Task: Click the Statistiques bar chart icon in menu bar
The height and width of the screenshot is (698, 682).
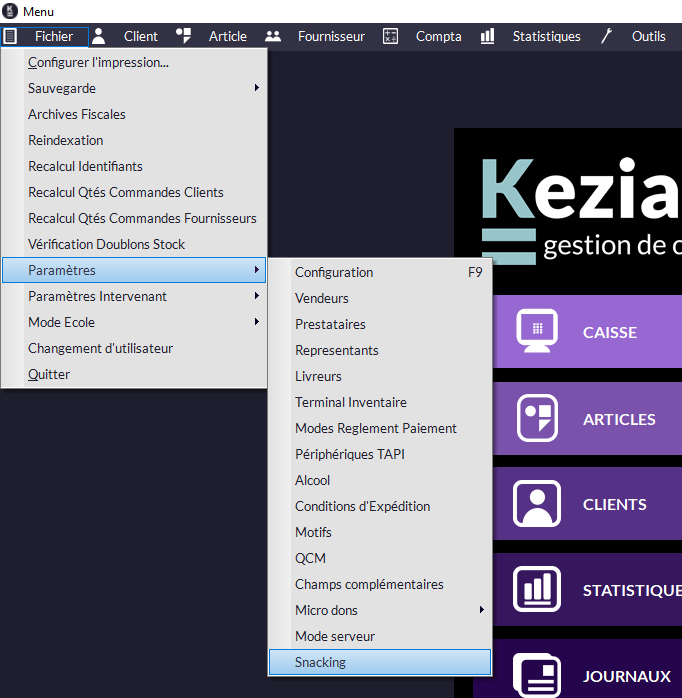Action: click(487, 36)
